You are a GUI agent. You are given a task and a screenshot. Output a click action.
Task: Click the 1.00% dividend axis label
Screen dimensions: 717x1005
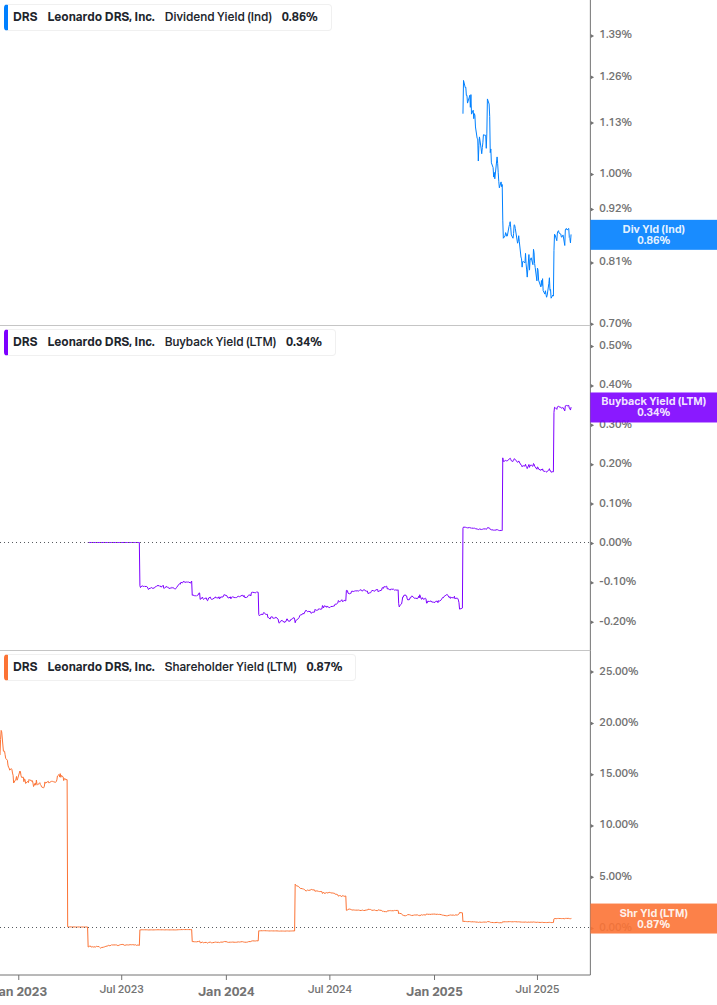point(616,174)
